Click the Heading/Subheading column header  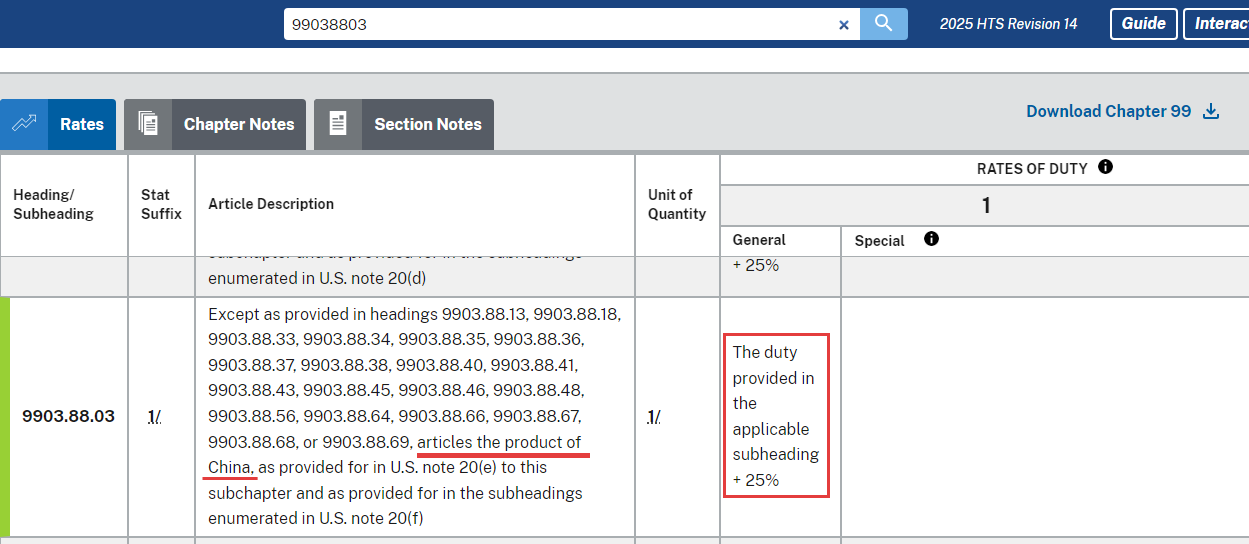(53, 204)
